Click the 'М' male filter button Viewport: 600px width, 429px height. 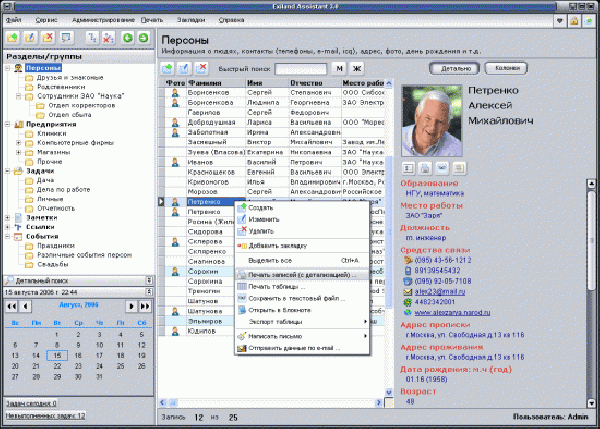pos(339,68)
